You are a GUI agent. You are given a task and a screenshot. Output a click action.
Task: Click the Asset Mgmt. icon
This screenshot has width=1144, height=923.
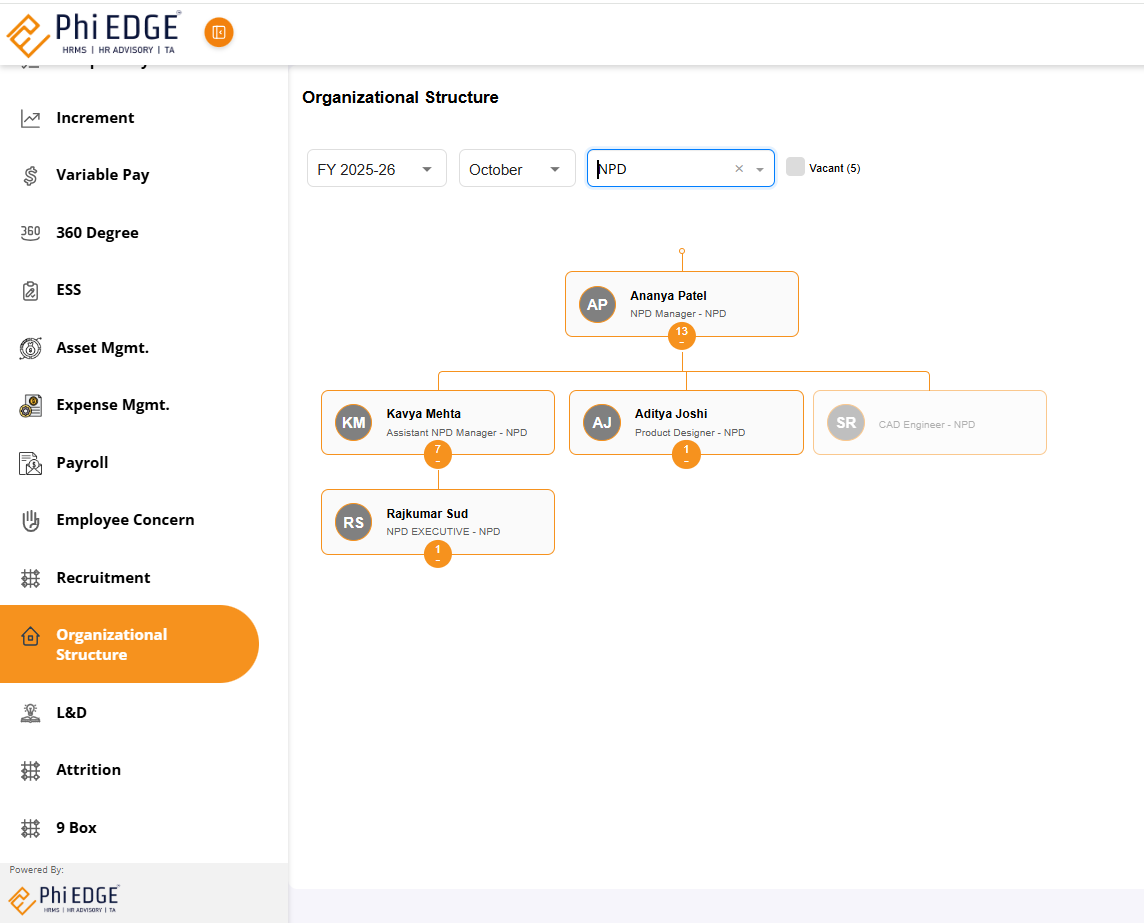pyautogui.click(x=31, y=348)
